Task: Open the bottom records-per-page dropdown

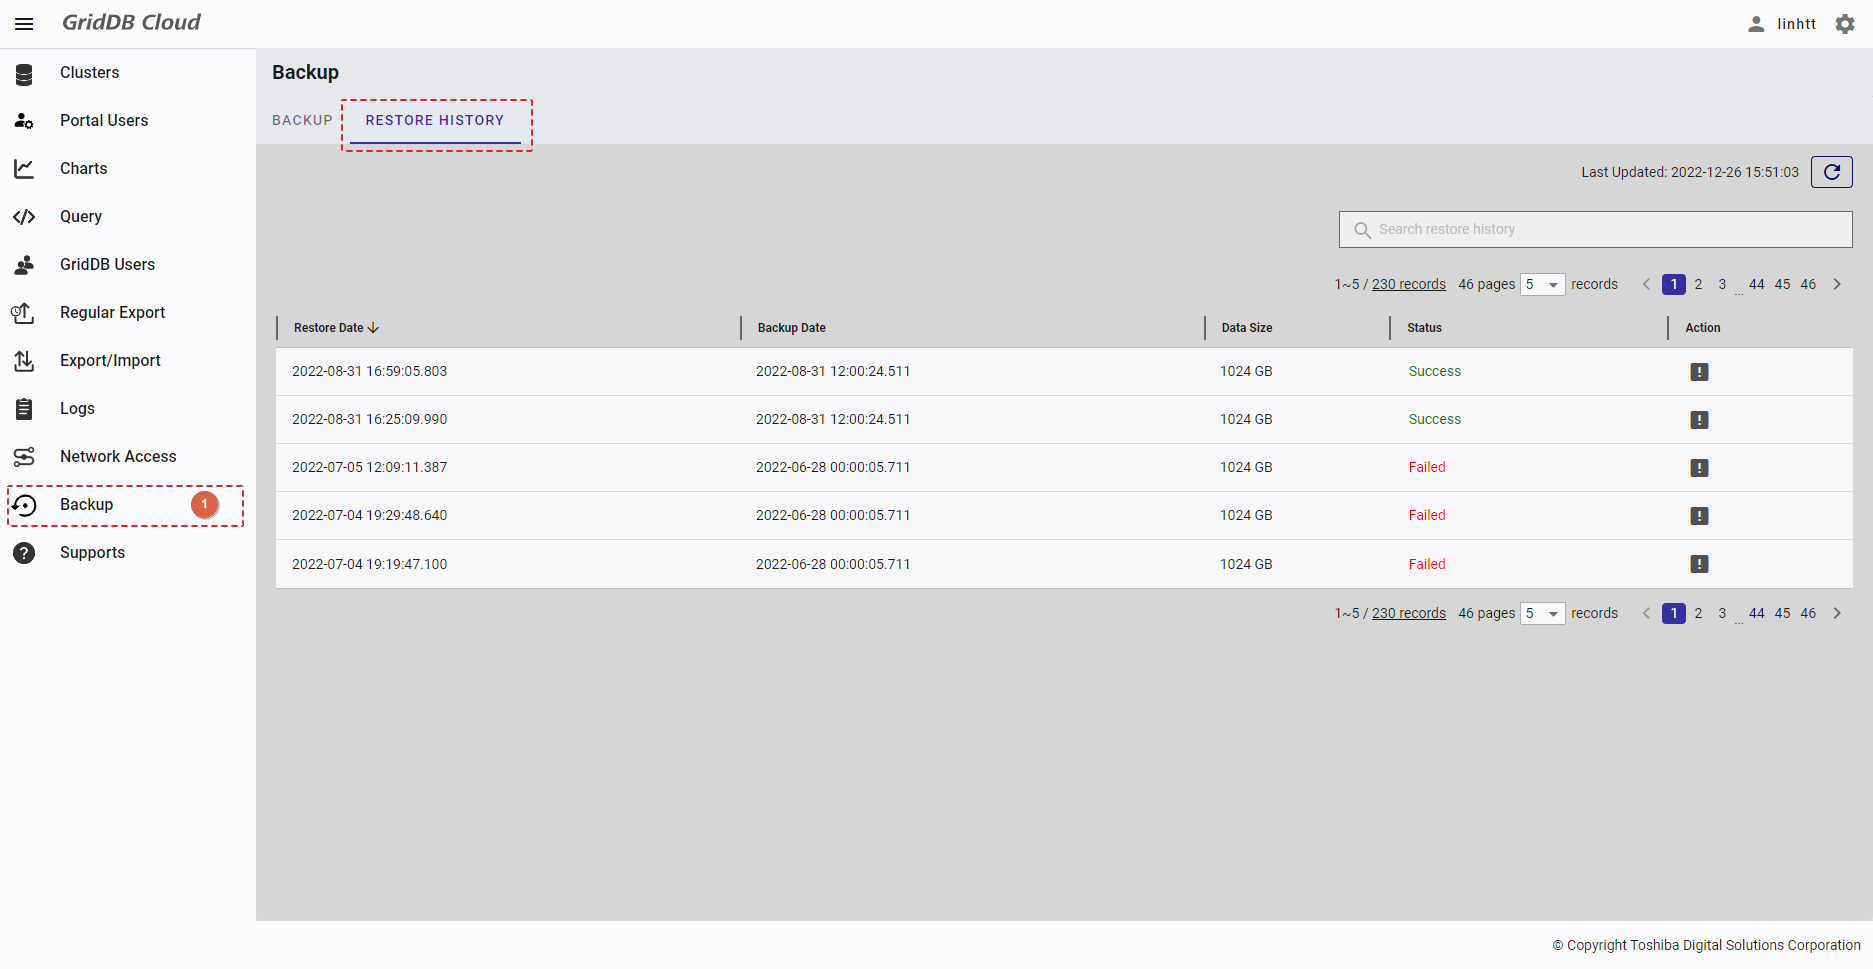Action: [x=1542, y=614]
